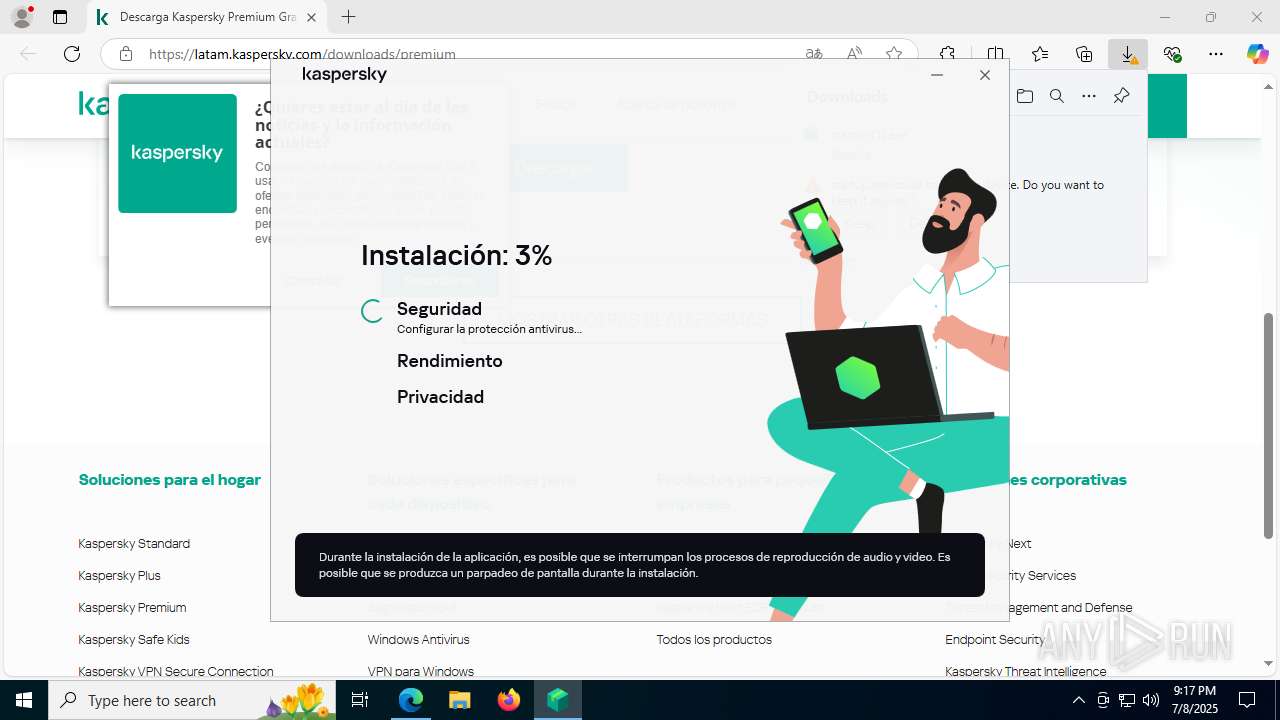Select Kaspersky installer taskbar icon
The height and width of the screenshot is (720, 1280).
coord(558,700)
